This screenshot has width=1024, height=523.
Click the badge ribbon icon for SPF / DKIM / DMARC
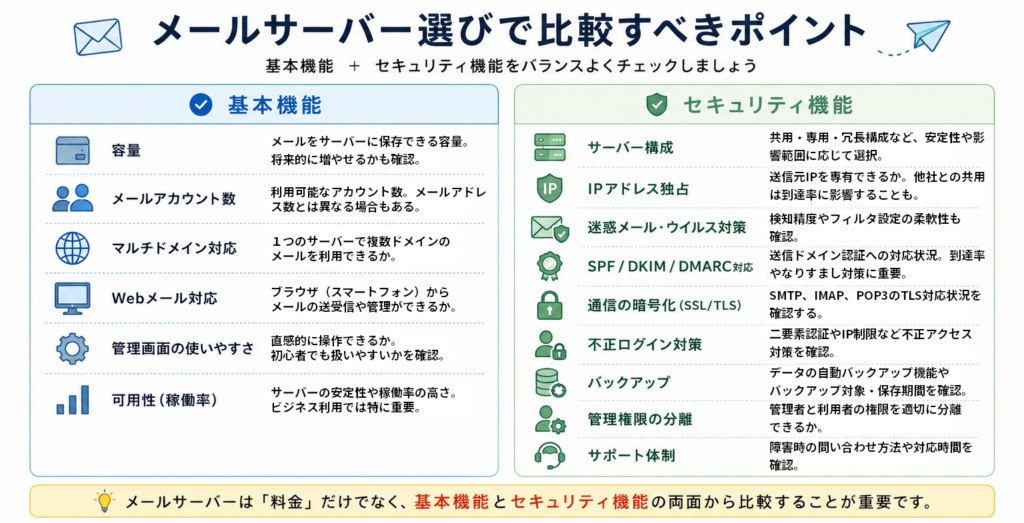click(x=550, y=266)
